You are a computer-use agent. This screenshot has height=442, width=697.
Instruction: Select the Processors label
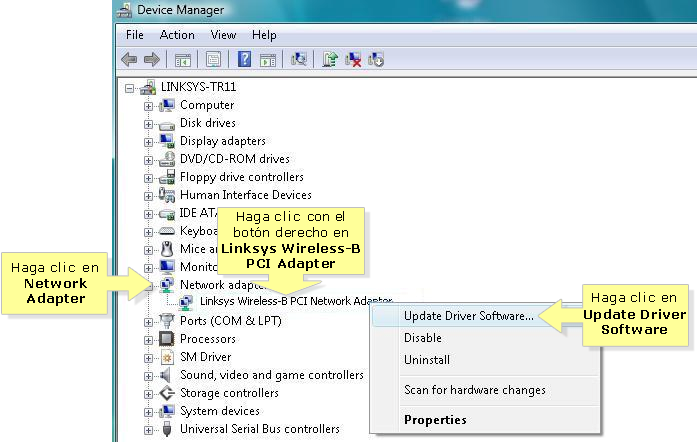point(208,339)
